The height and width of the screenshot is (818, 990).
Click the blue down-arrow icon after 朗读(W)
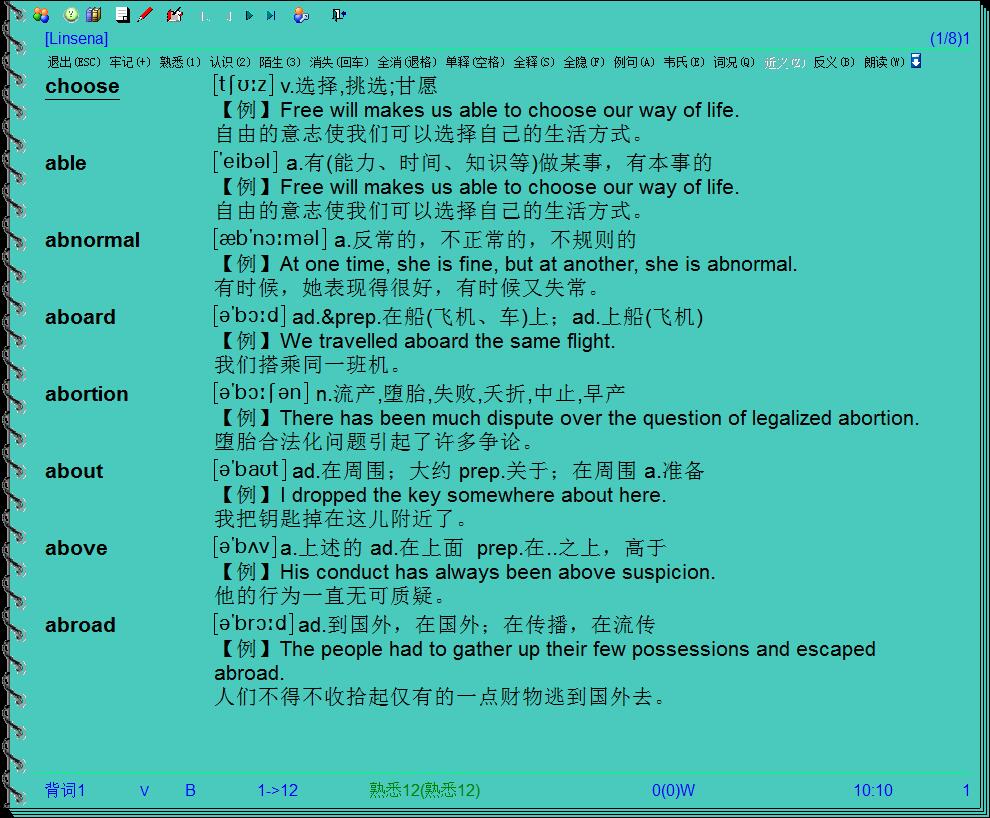(x=916, y=61)
